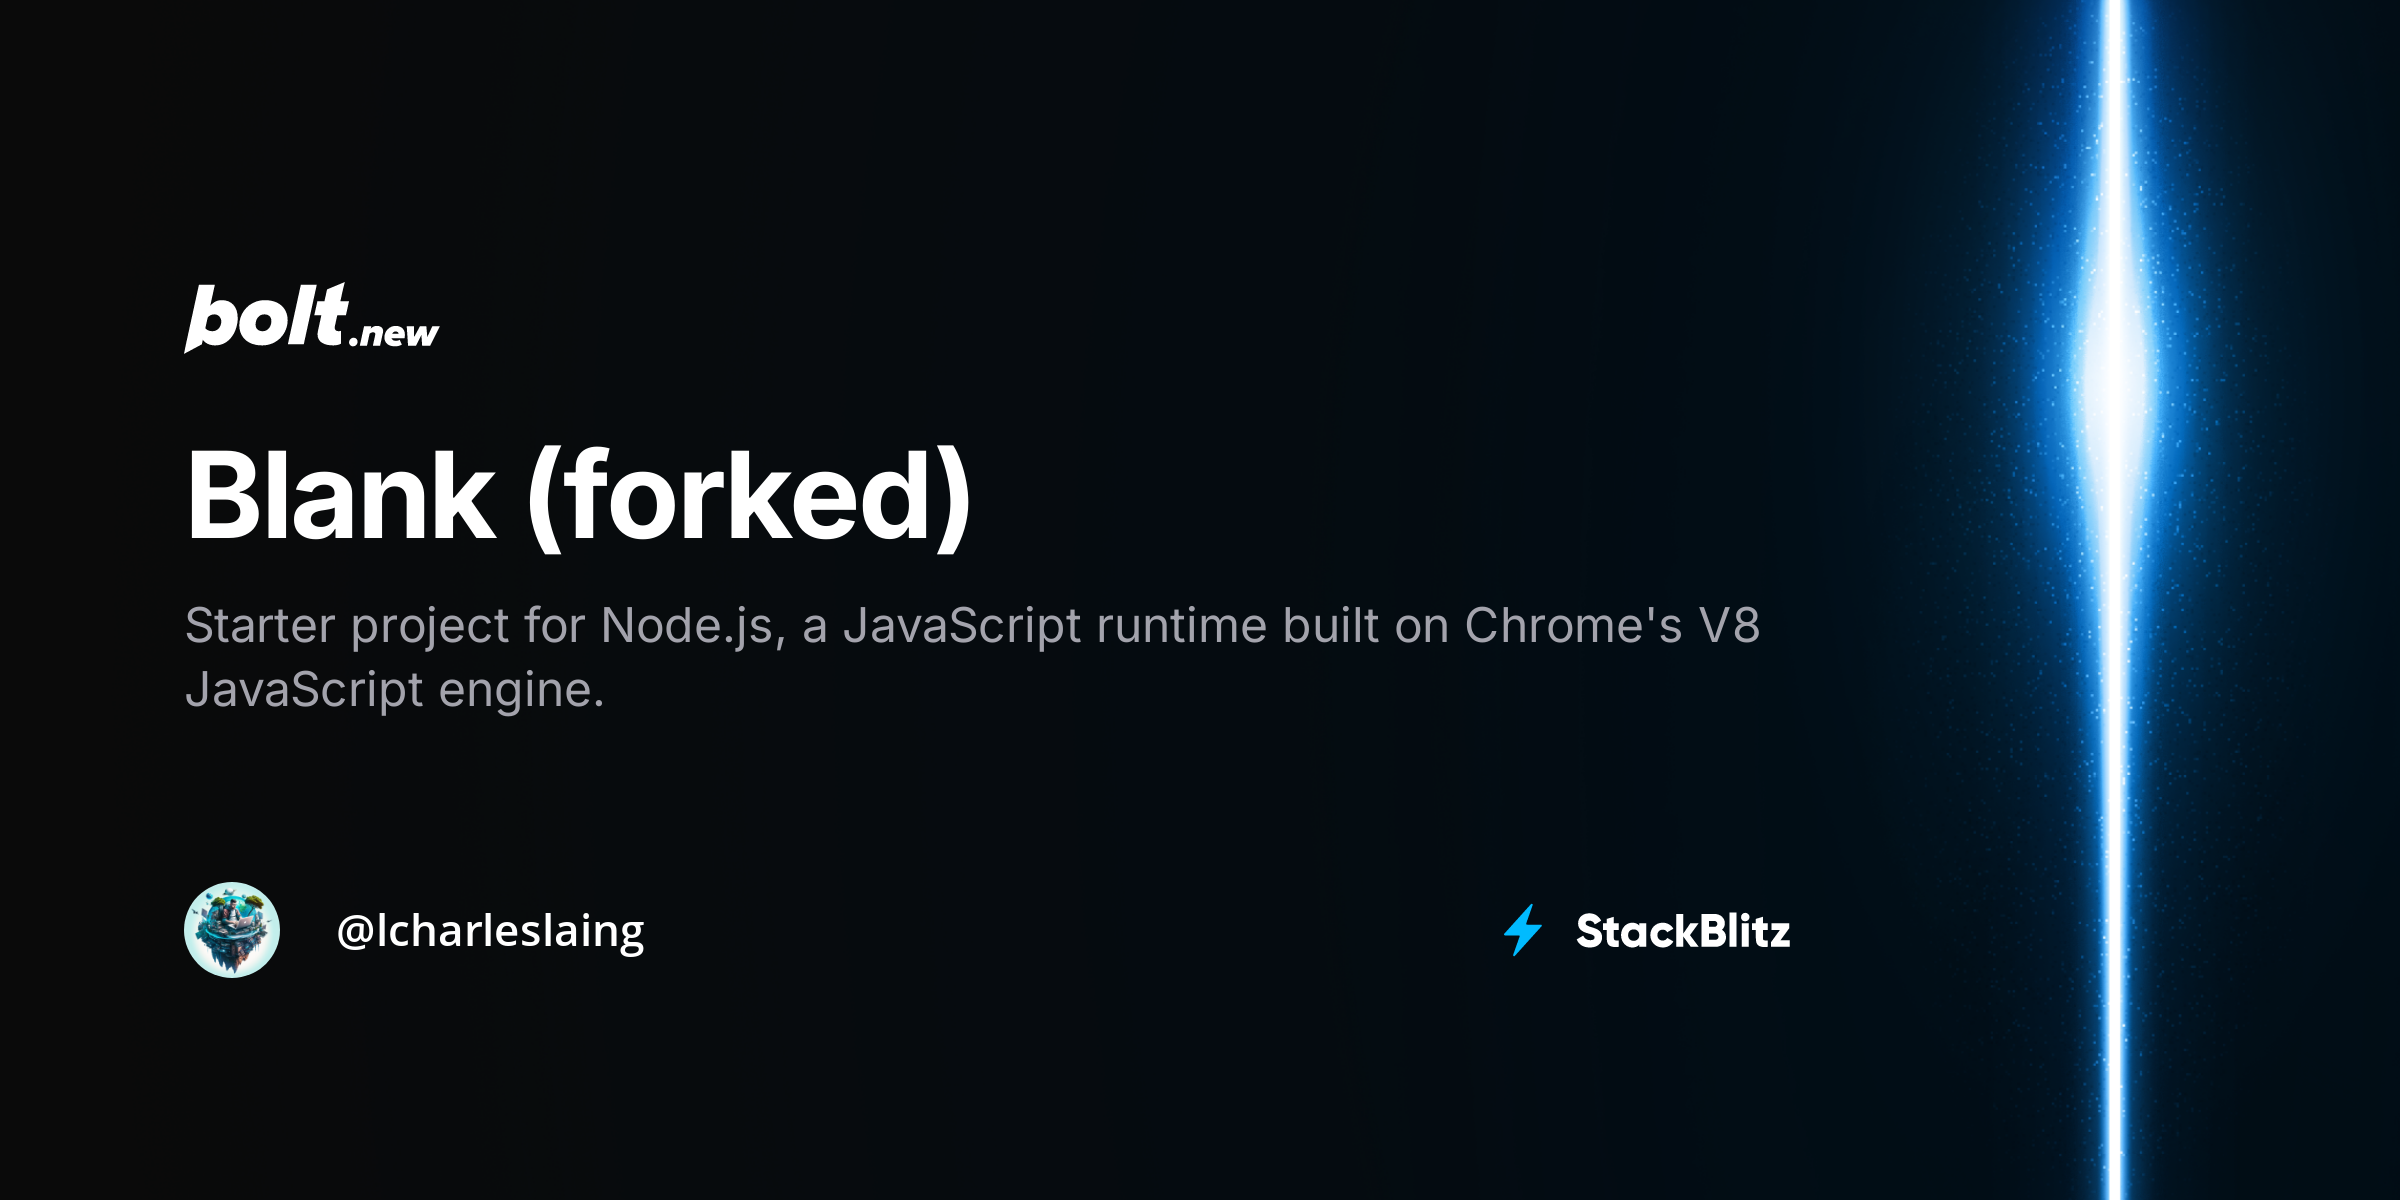Viewport: 2400px width, 1200px height.
Task: Click the "Chrome's V8" text
Action: pyautogui.click(x=1611, y=627)
